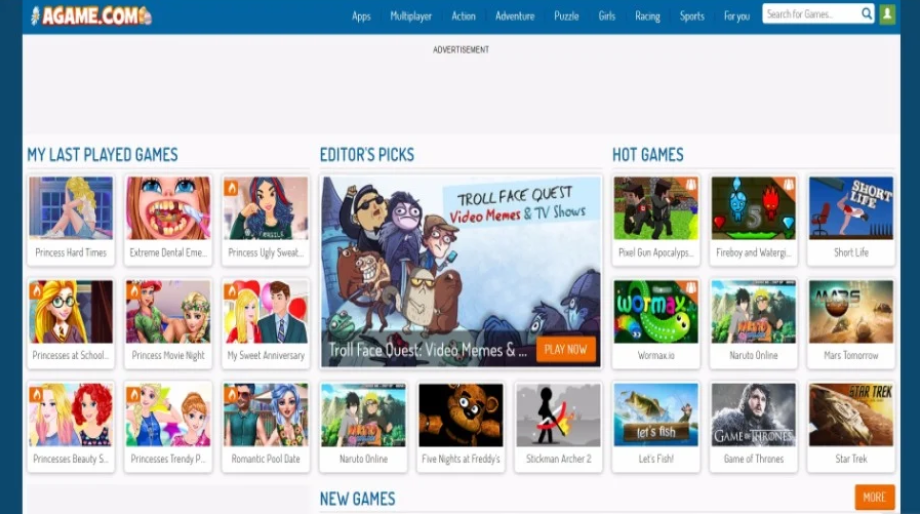This screenshot has height=514, width=920.
Task: Click the Star Trek title text
Action: 851,459
